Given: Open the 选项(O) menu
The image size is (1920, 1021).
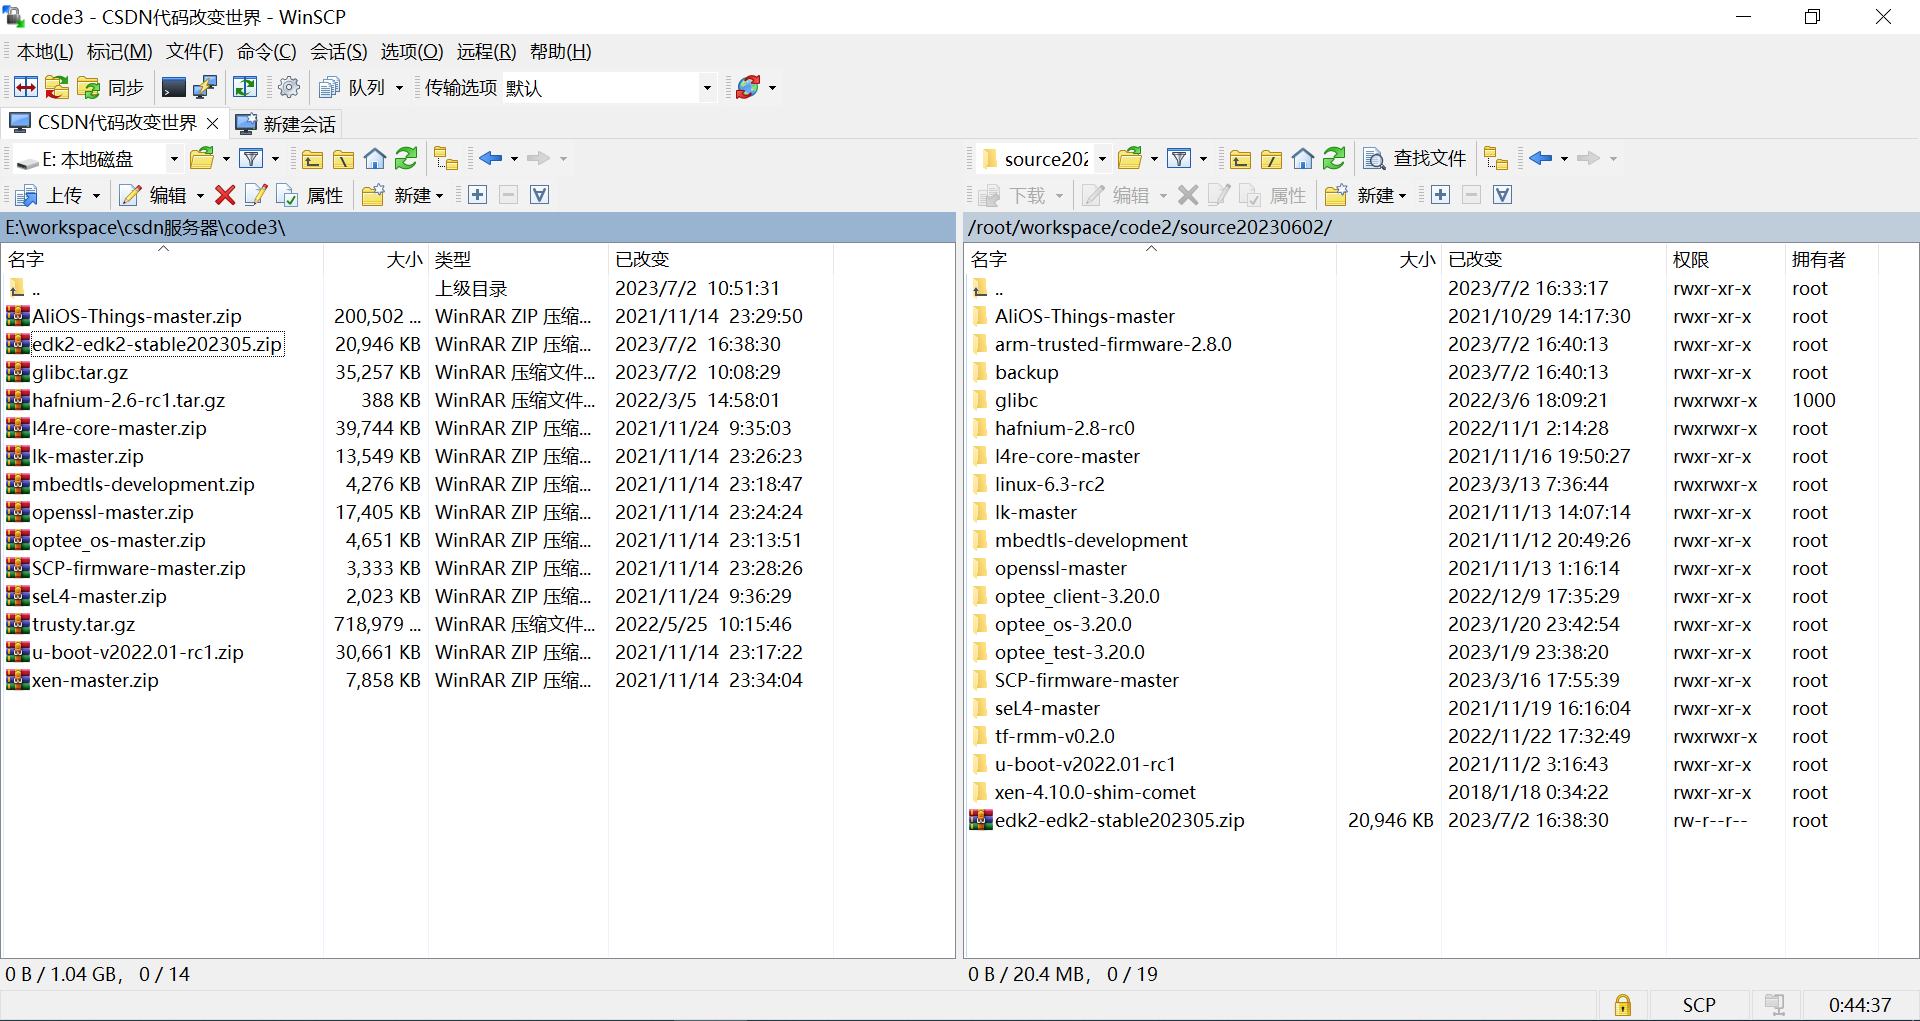Looking at the screenshot, I should 412,52.
